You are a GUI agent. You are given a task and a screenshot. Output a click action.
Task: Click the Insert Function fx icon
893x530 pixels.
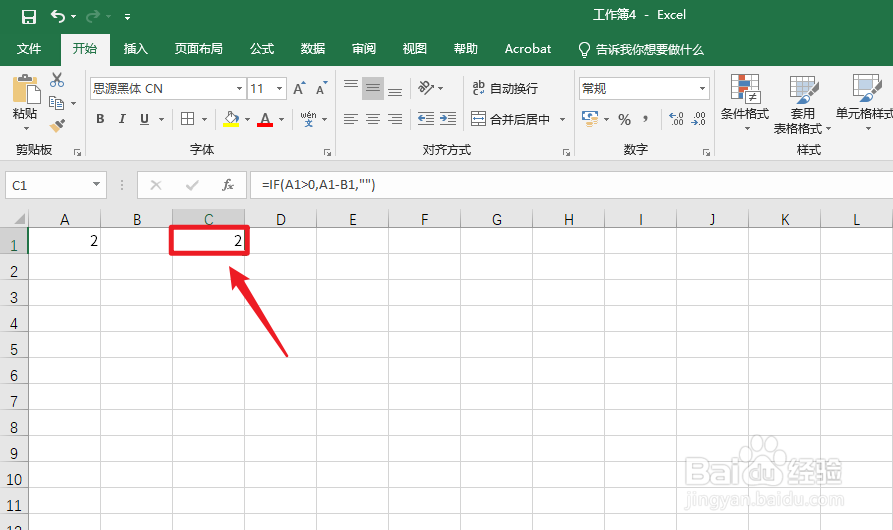click(228, 185)
